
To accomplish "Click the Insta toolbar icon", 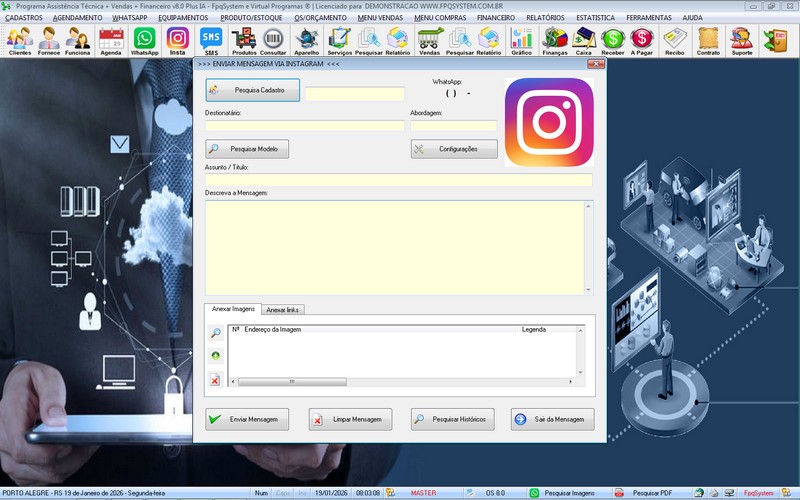I will tap(178, 40).
